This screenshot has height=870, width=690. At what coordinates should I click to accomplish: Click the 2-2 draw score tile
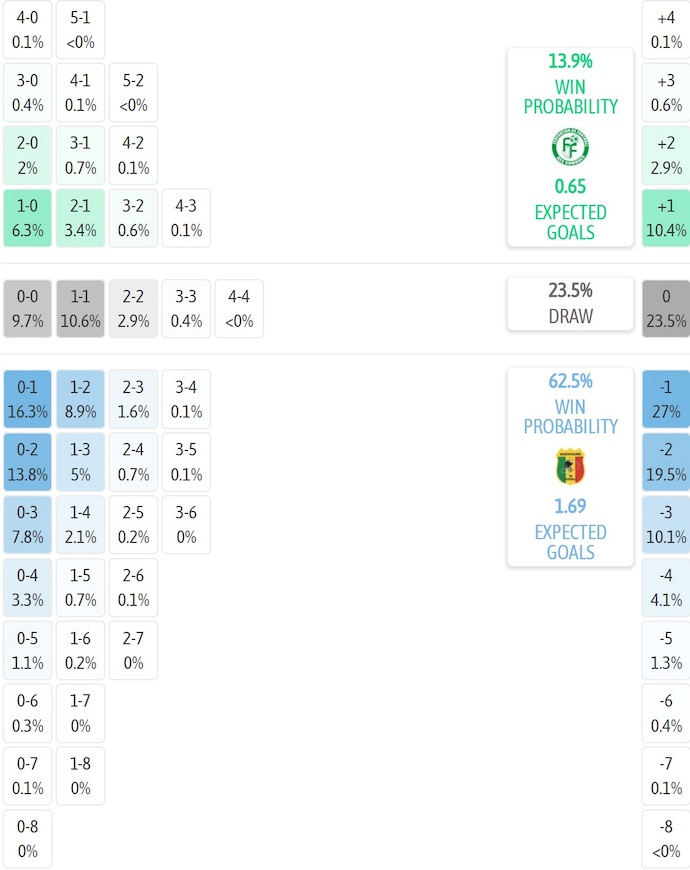click(x=134, y=309)
